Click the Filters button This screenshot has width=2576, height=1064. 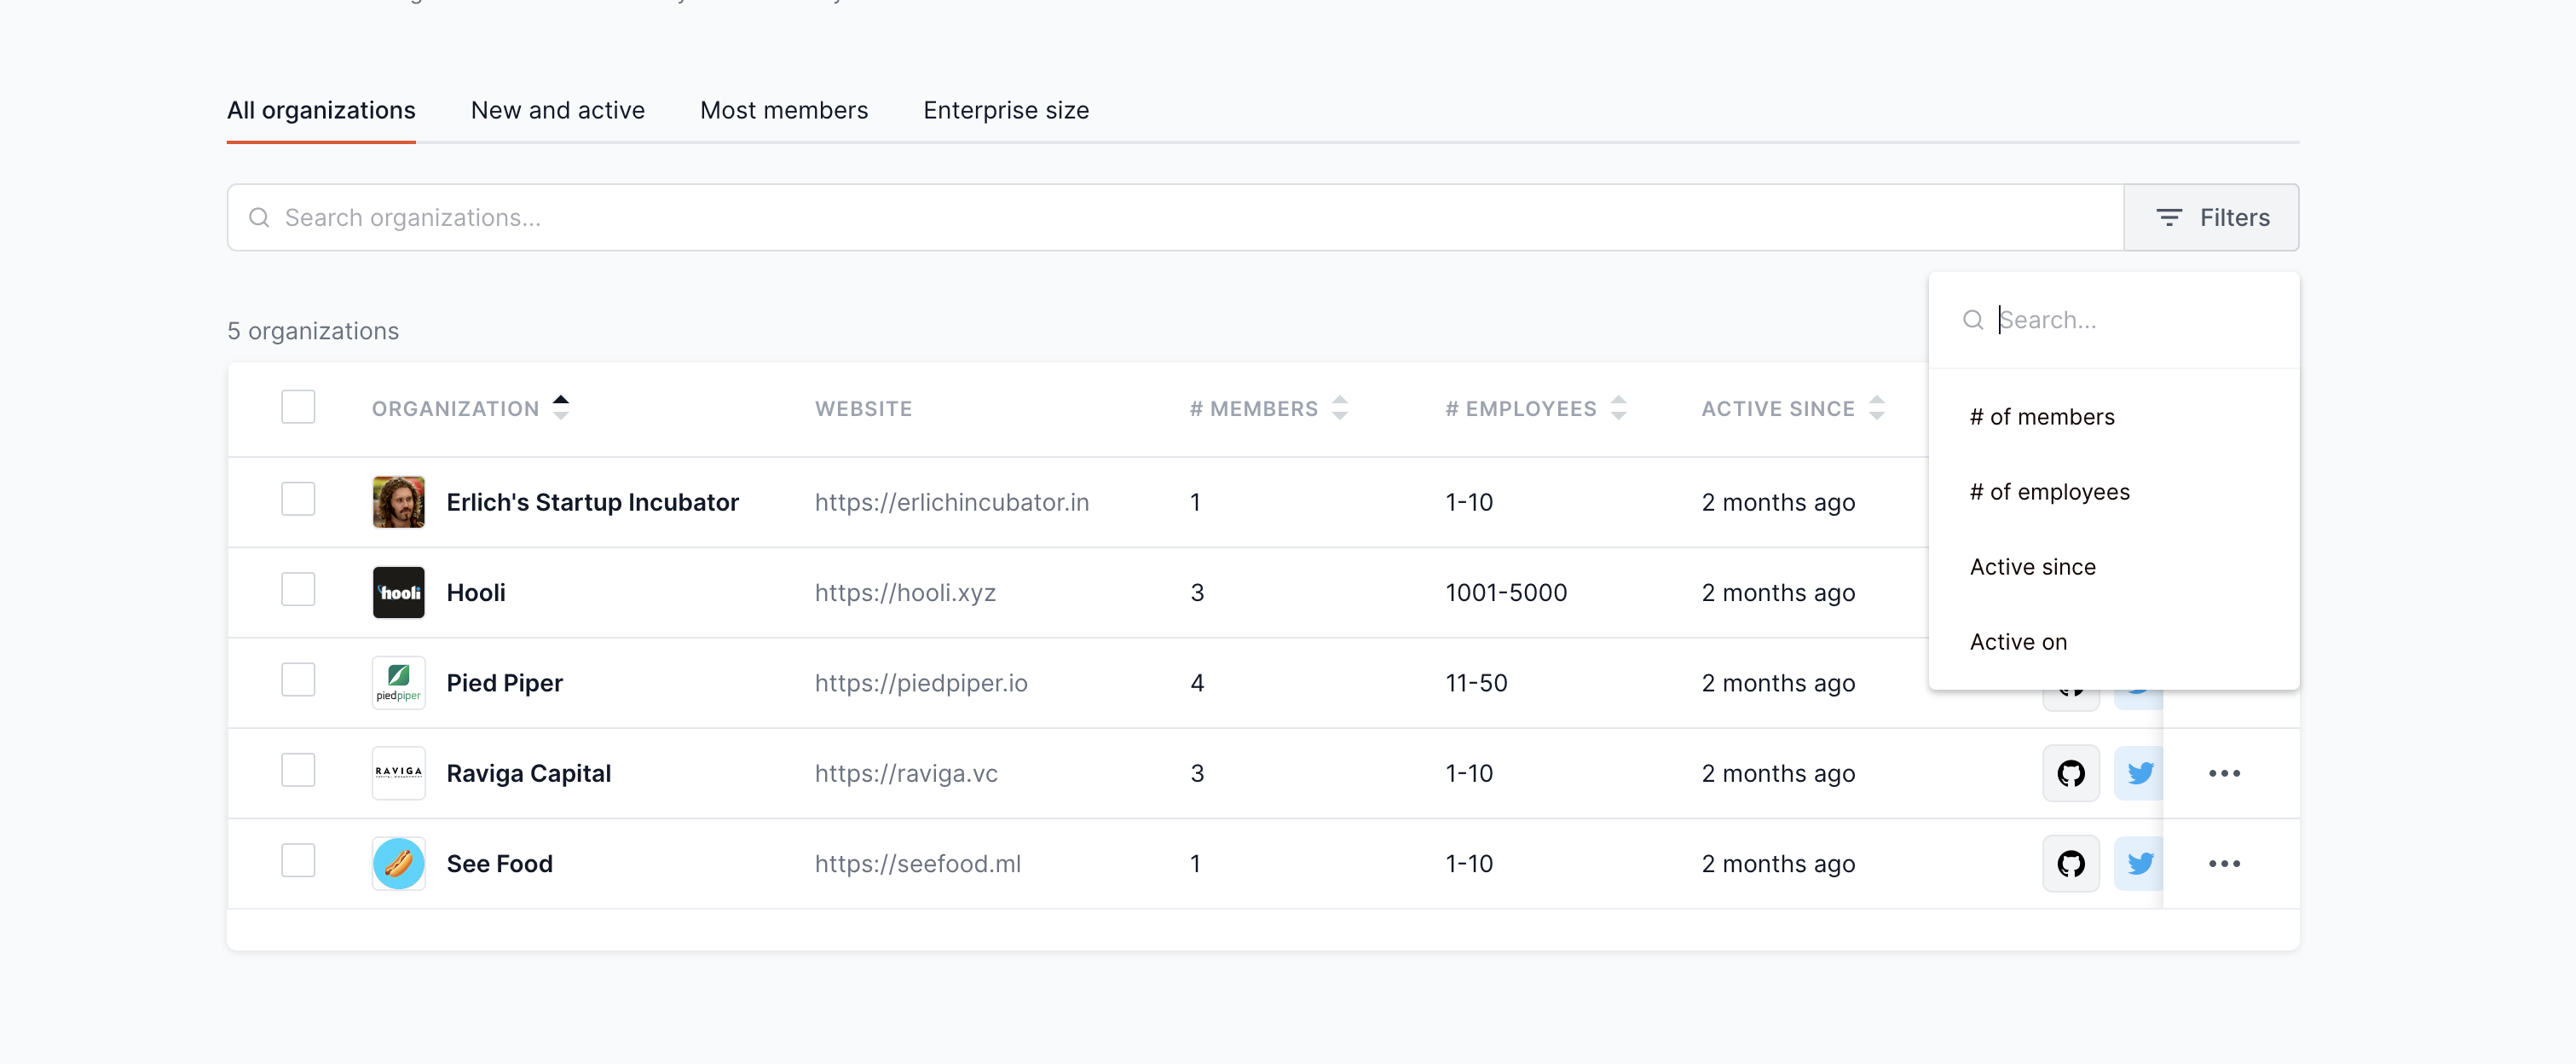(2211, 217)
